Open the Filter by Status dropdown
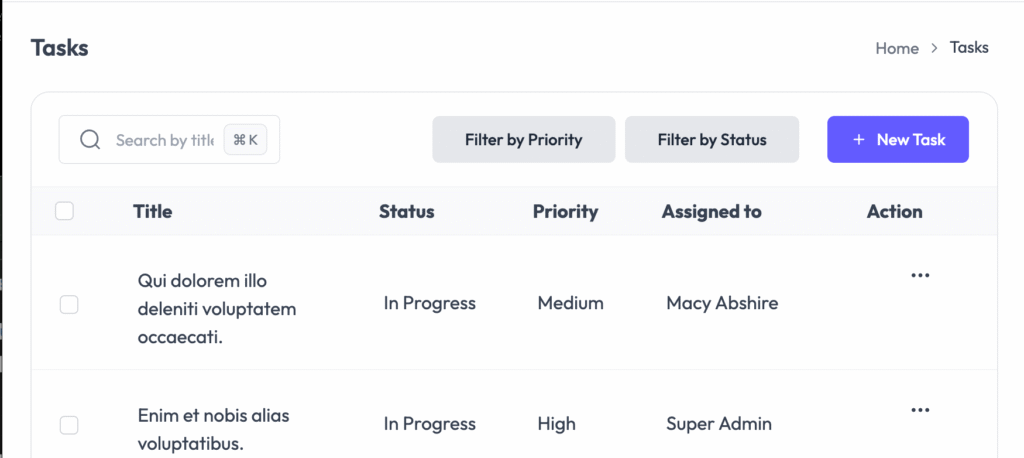 (712, 139)
